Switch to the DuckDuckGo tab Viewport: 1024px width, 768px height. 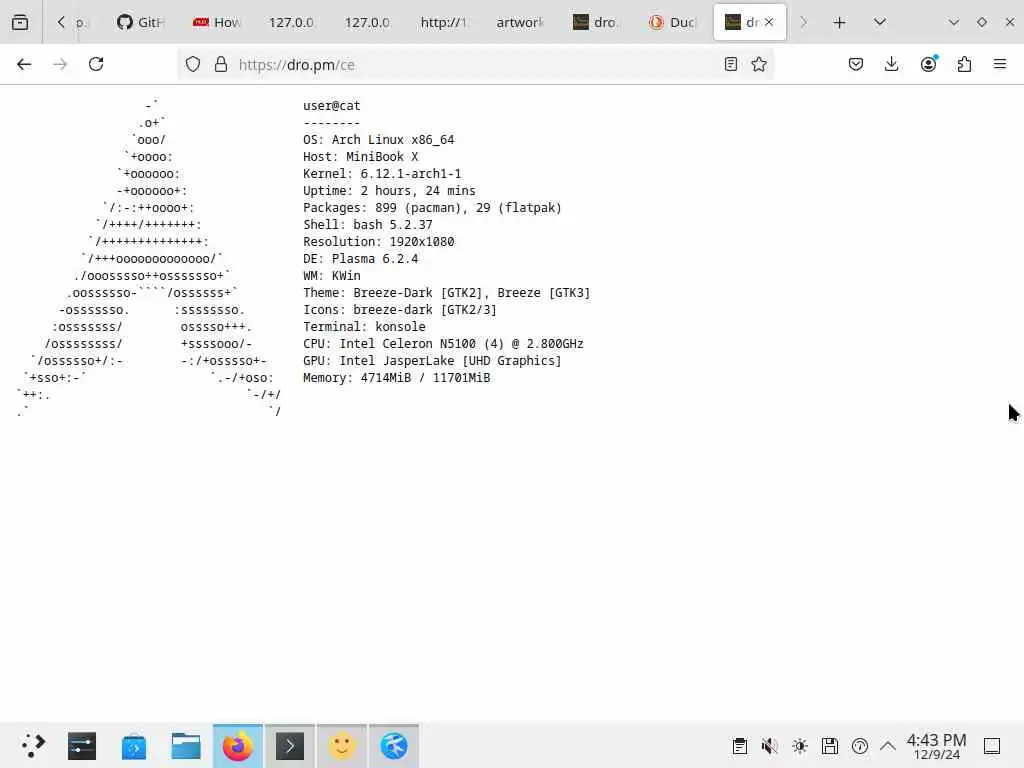point(672,22)
